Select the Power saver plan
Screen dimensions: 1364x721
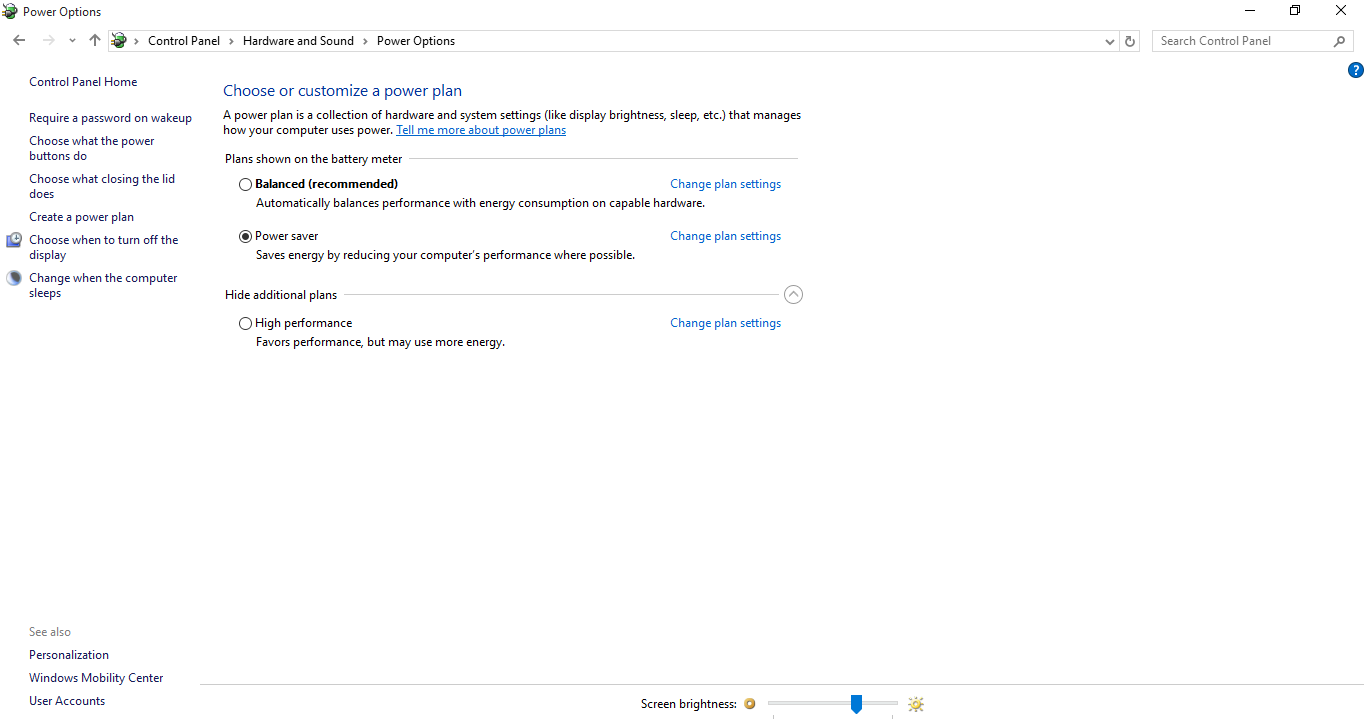(x=245, y=237)
